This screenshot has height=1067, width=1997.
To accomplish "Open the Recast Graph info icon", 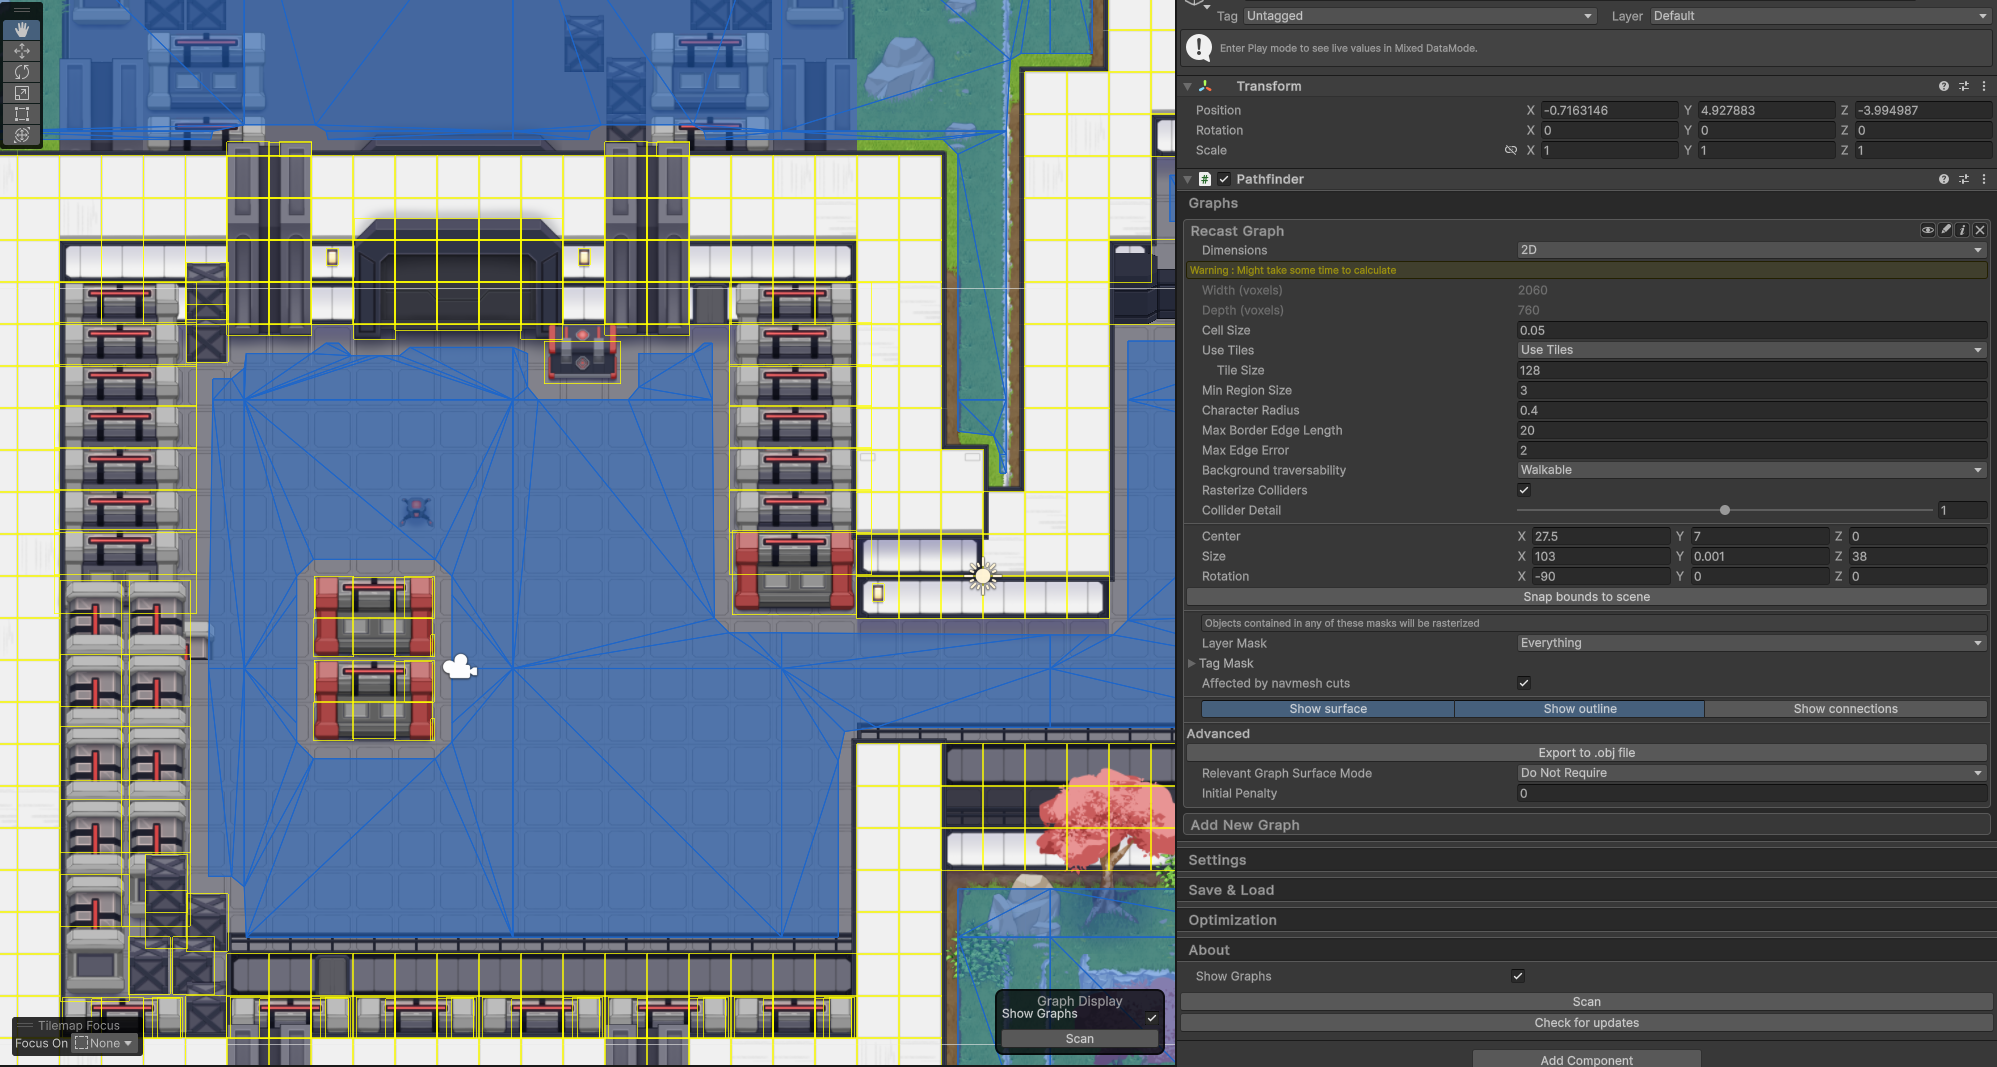I will pos(1962,230).
